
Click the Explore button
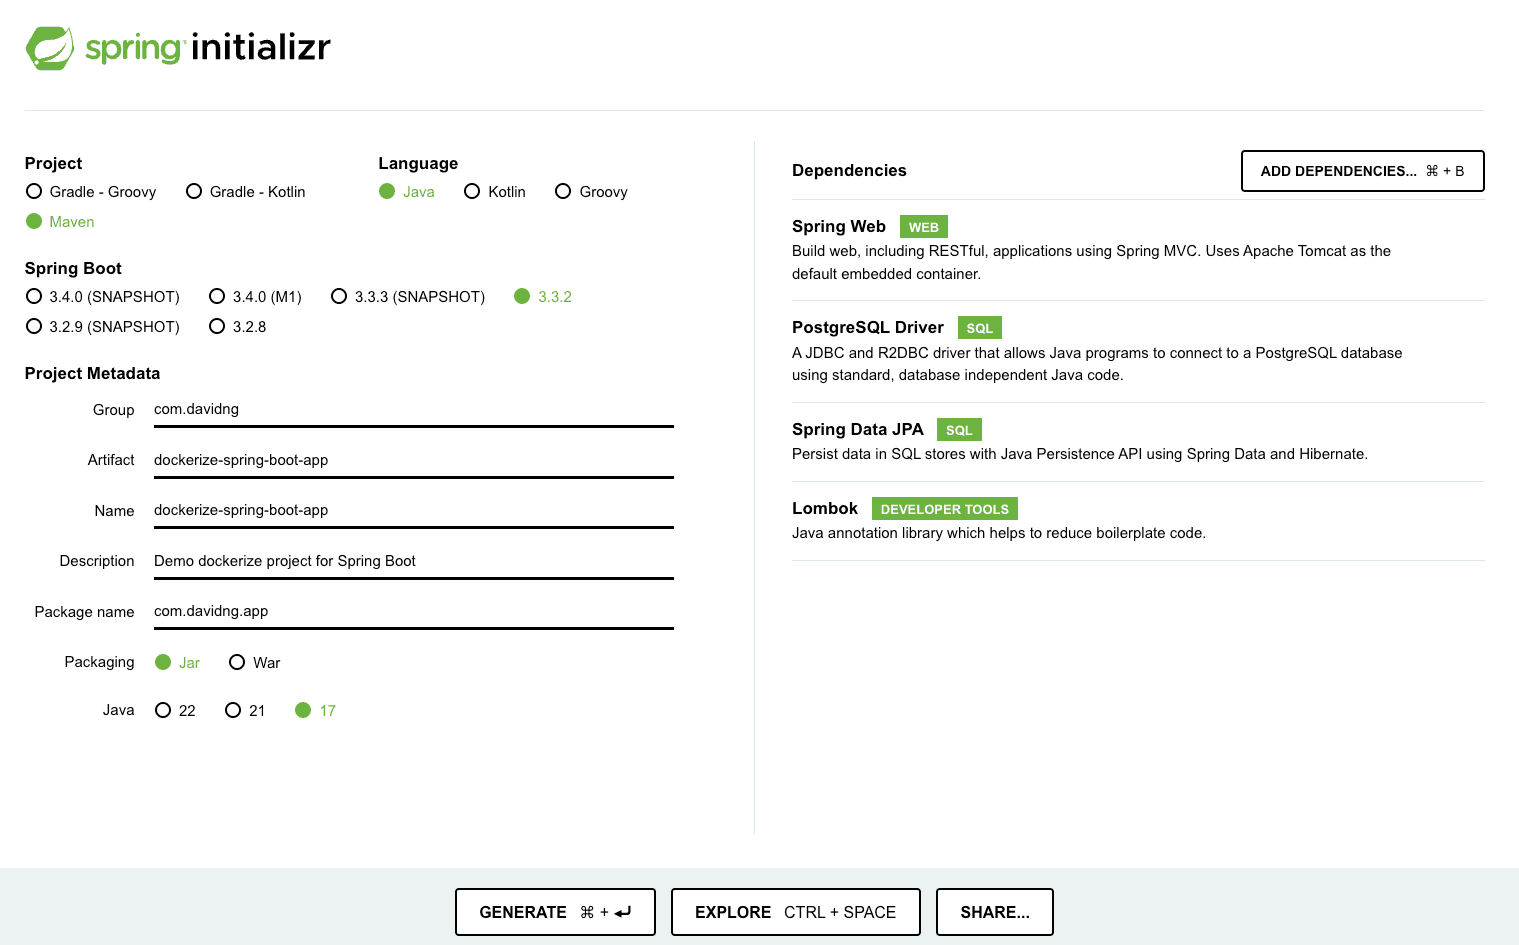[795, 912]
